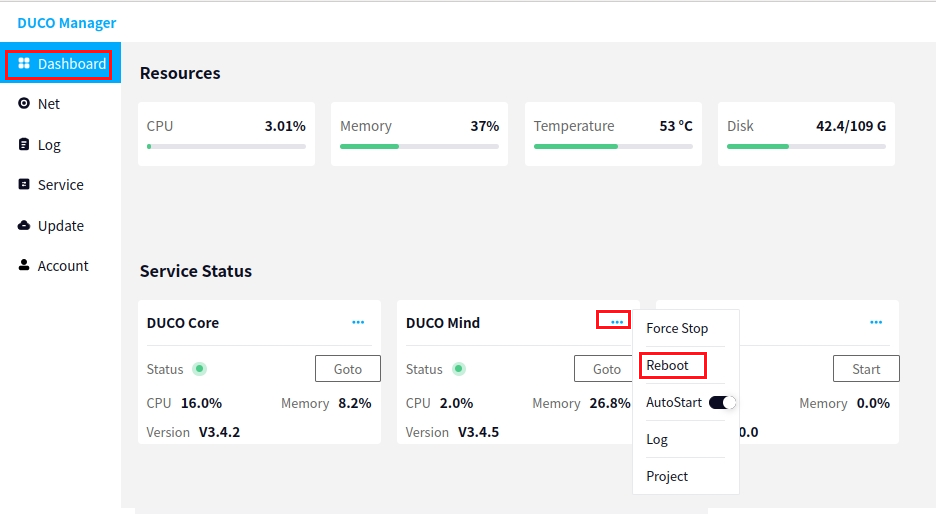This screenshot has height=514, width=936.
Task: Click DUCO Core CPU 16.0% value
Action: (x=202, y=404)
